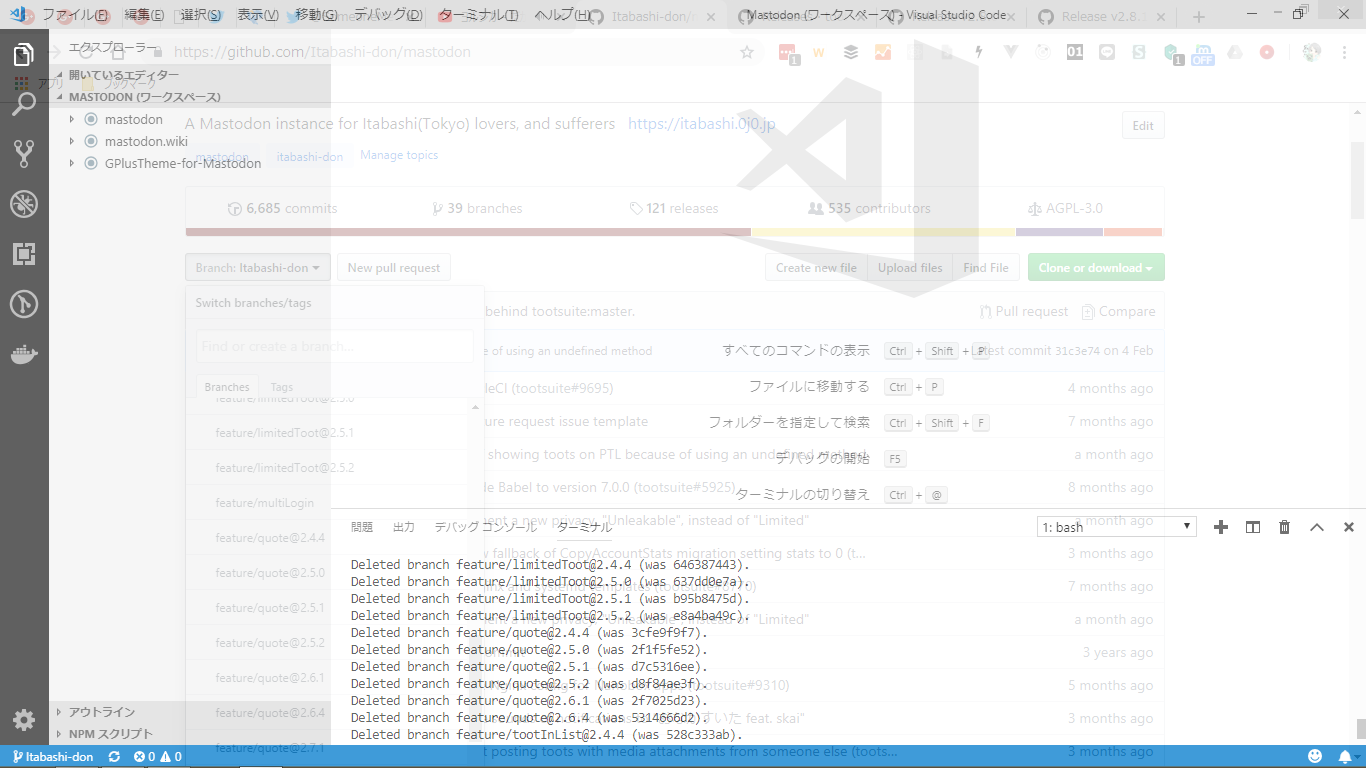Expand the mastodon.wiki folder
This screenshot has width=1366, height=768.
(x=72, y=141)
